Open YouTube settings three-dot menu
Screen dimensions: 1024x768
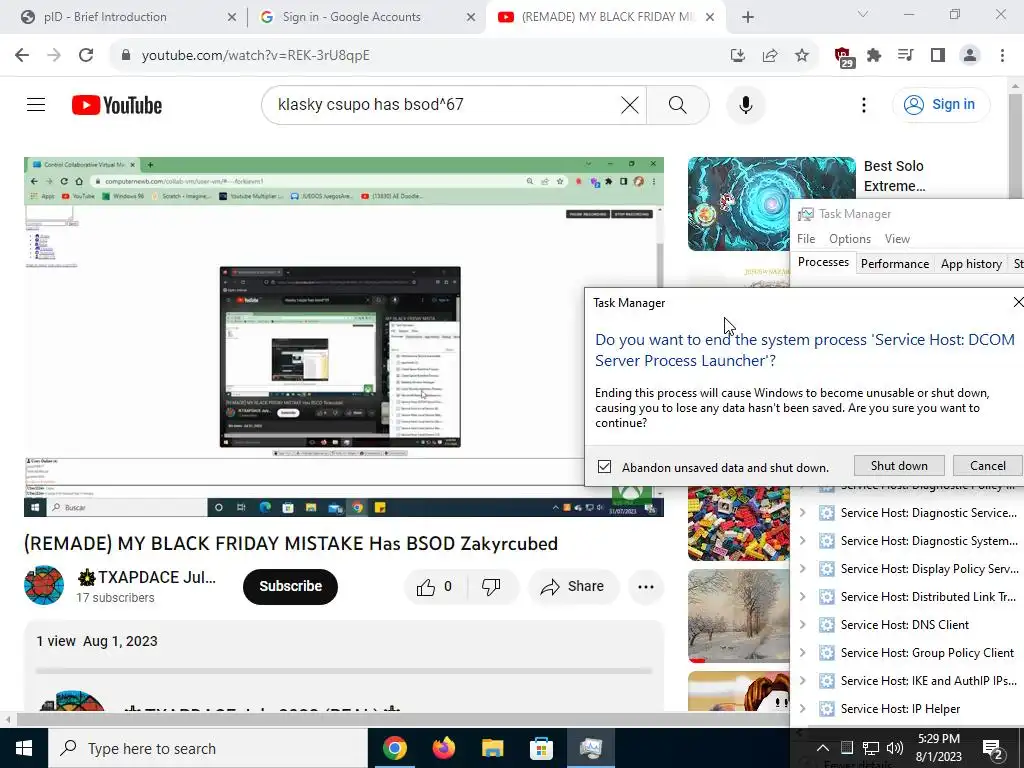coord(863,104)
